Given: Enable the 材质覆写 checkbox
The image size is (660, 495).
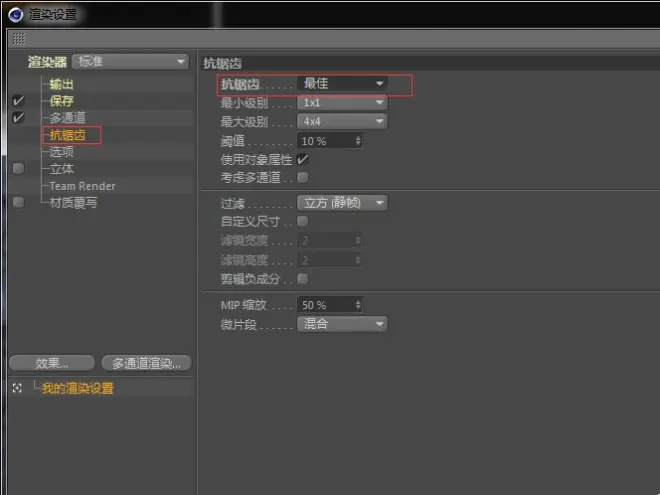Looking at the screenshot, I should [18, 203].
